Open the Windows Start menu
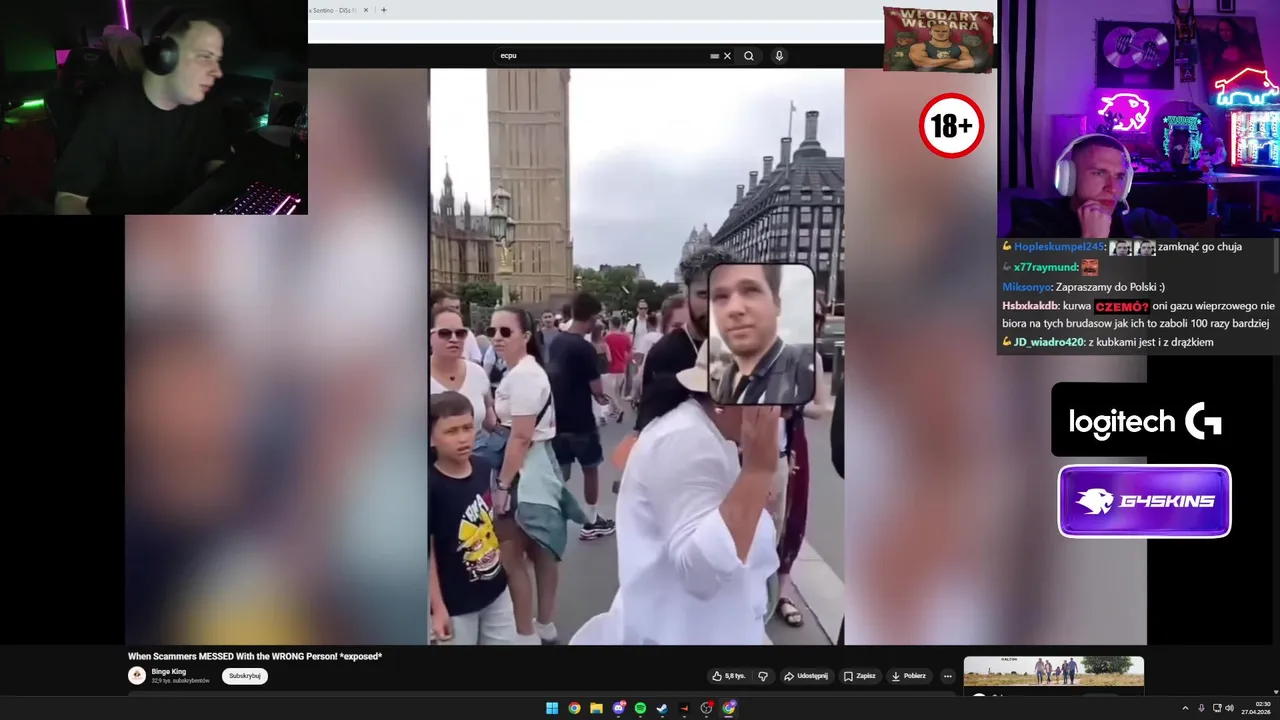1280x720 pixels. click(x=552, y=708)
